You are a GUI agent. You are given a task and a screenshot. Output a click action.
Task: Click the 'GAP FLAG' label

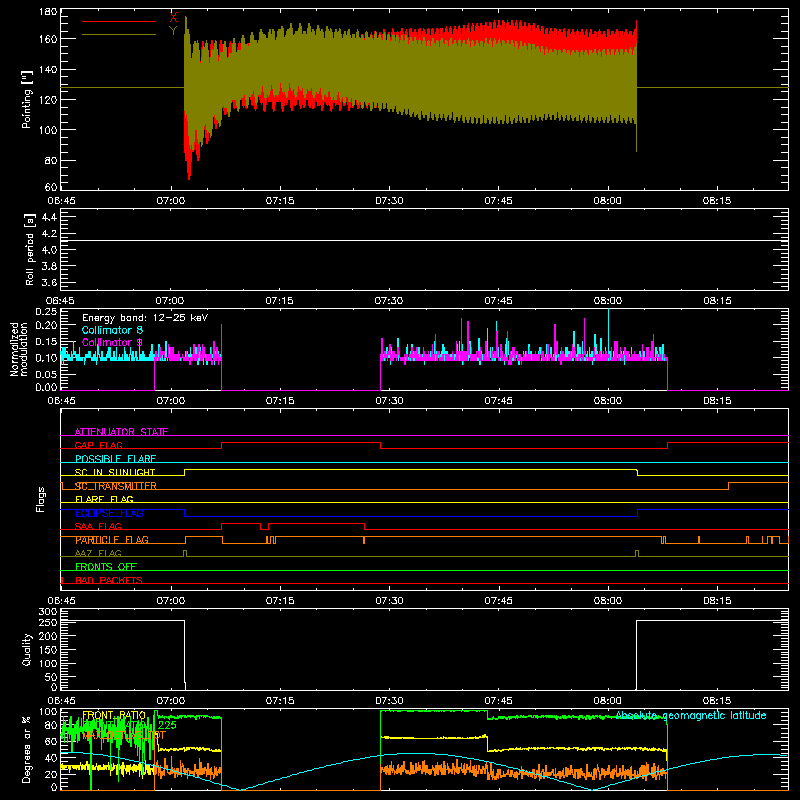click(98, 445)
